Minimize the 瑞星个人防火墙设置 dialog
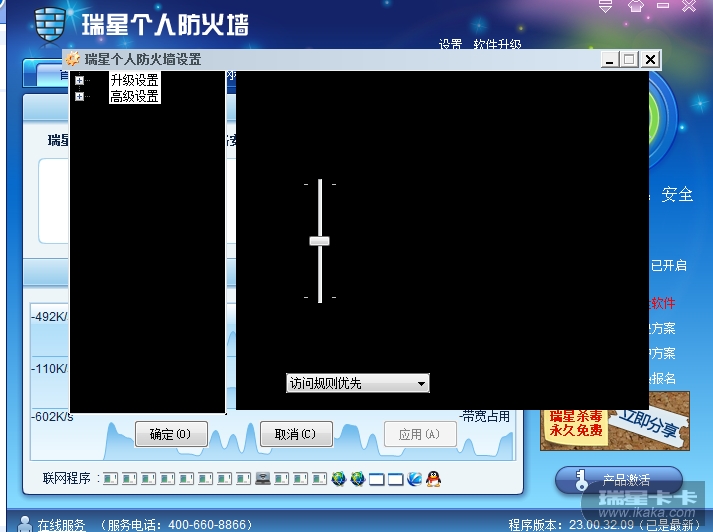Image resolution: width=713 pixels, height=532 pixels. tap(609, 60)
